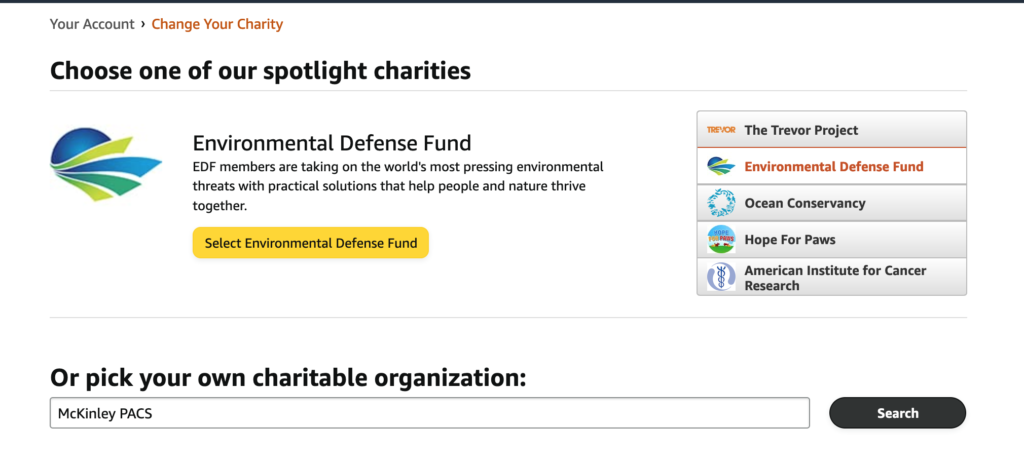1024x466 pixels.
Task: View American Institute for Cancer Research tab
Action: pos(831,277)
